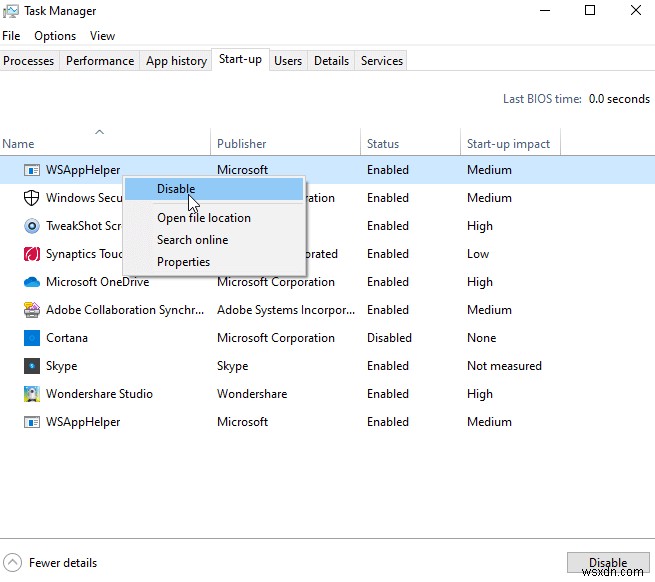The image size is (655, 582).
Task: Switch to the Details tab
Action: click(x=331, y=61)
